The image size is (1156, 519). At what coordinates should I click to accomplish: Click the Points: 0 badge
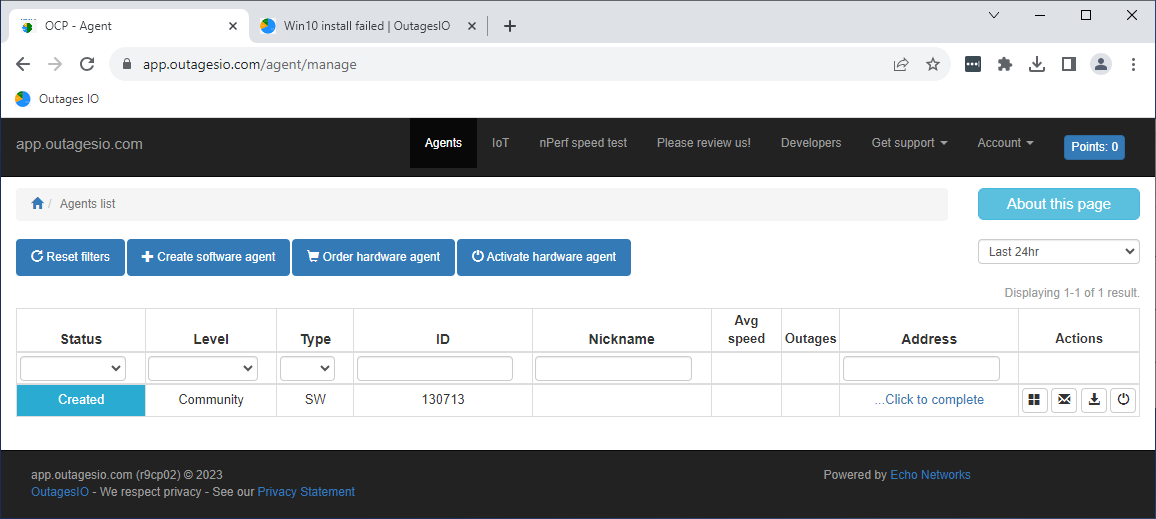coord(1094,147)
